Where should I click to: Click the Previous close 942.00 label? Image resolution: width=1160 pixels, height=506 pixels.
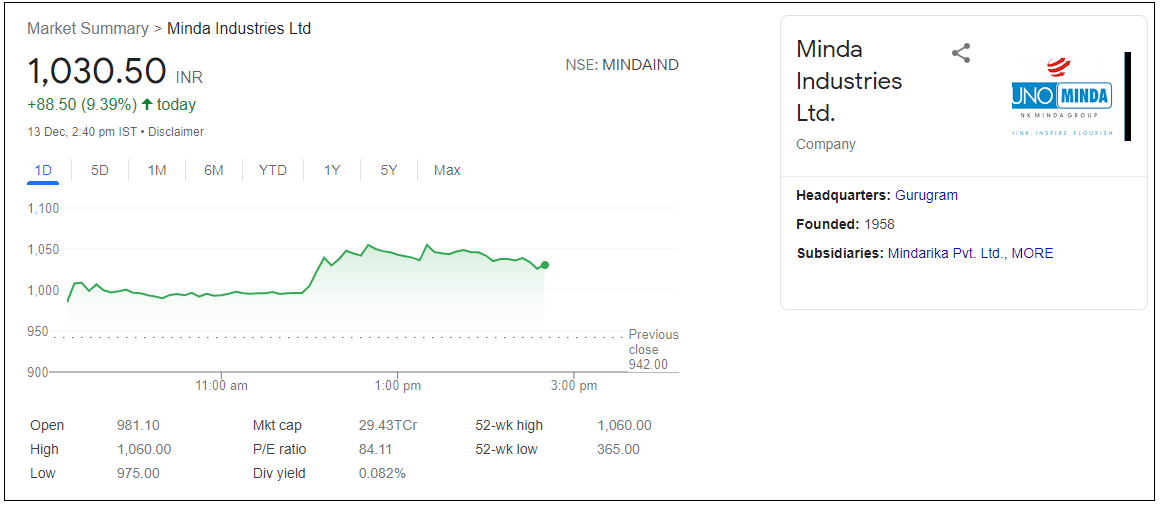(x=653, y=349)
